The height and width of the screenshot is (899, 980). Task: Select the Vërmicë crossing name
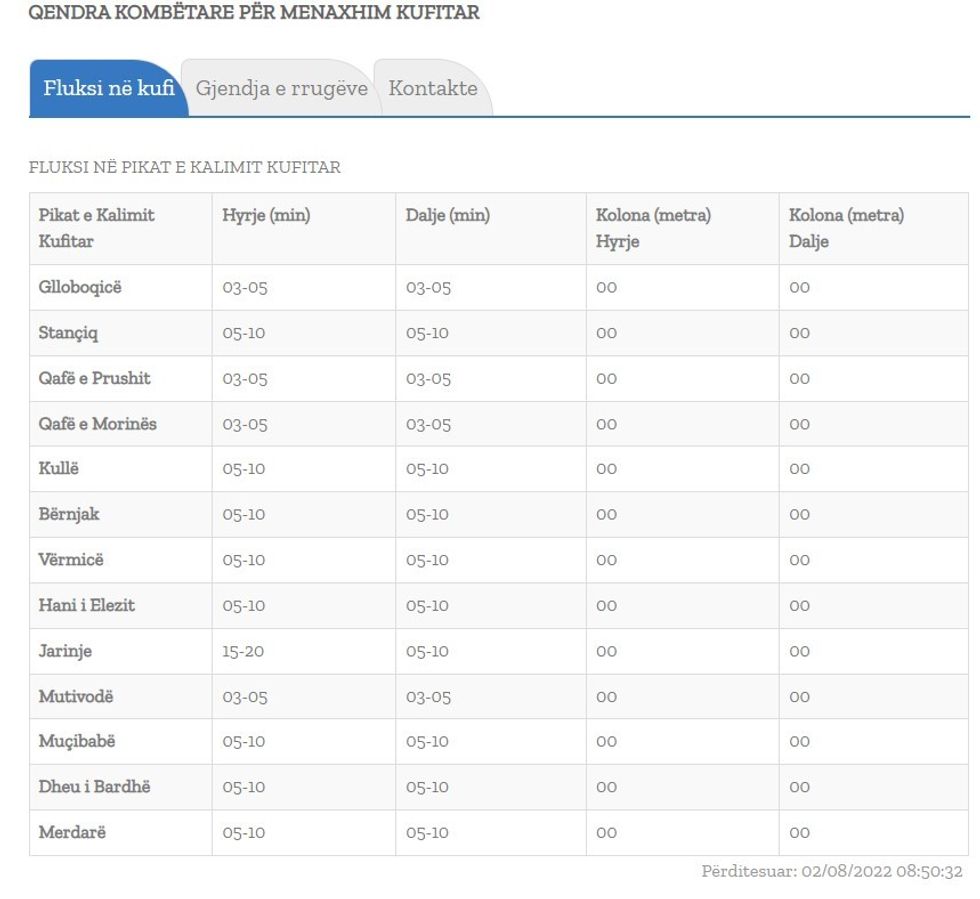(71, 560)
